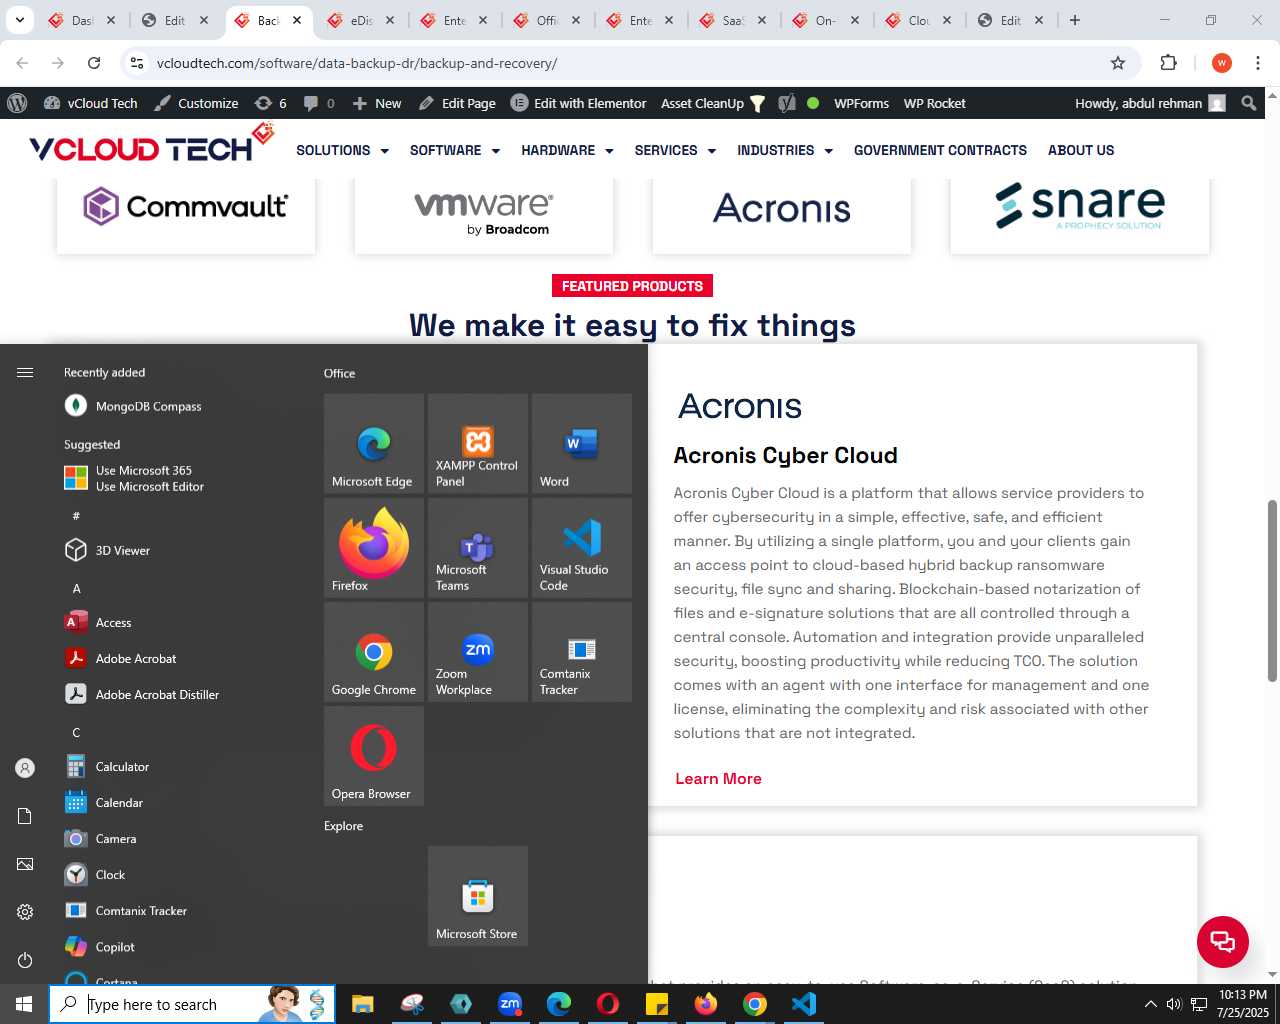Open Microsoft Teams tile
This screenshot has width=1280, height=1024.
coord(478,547)
